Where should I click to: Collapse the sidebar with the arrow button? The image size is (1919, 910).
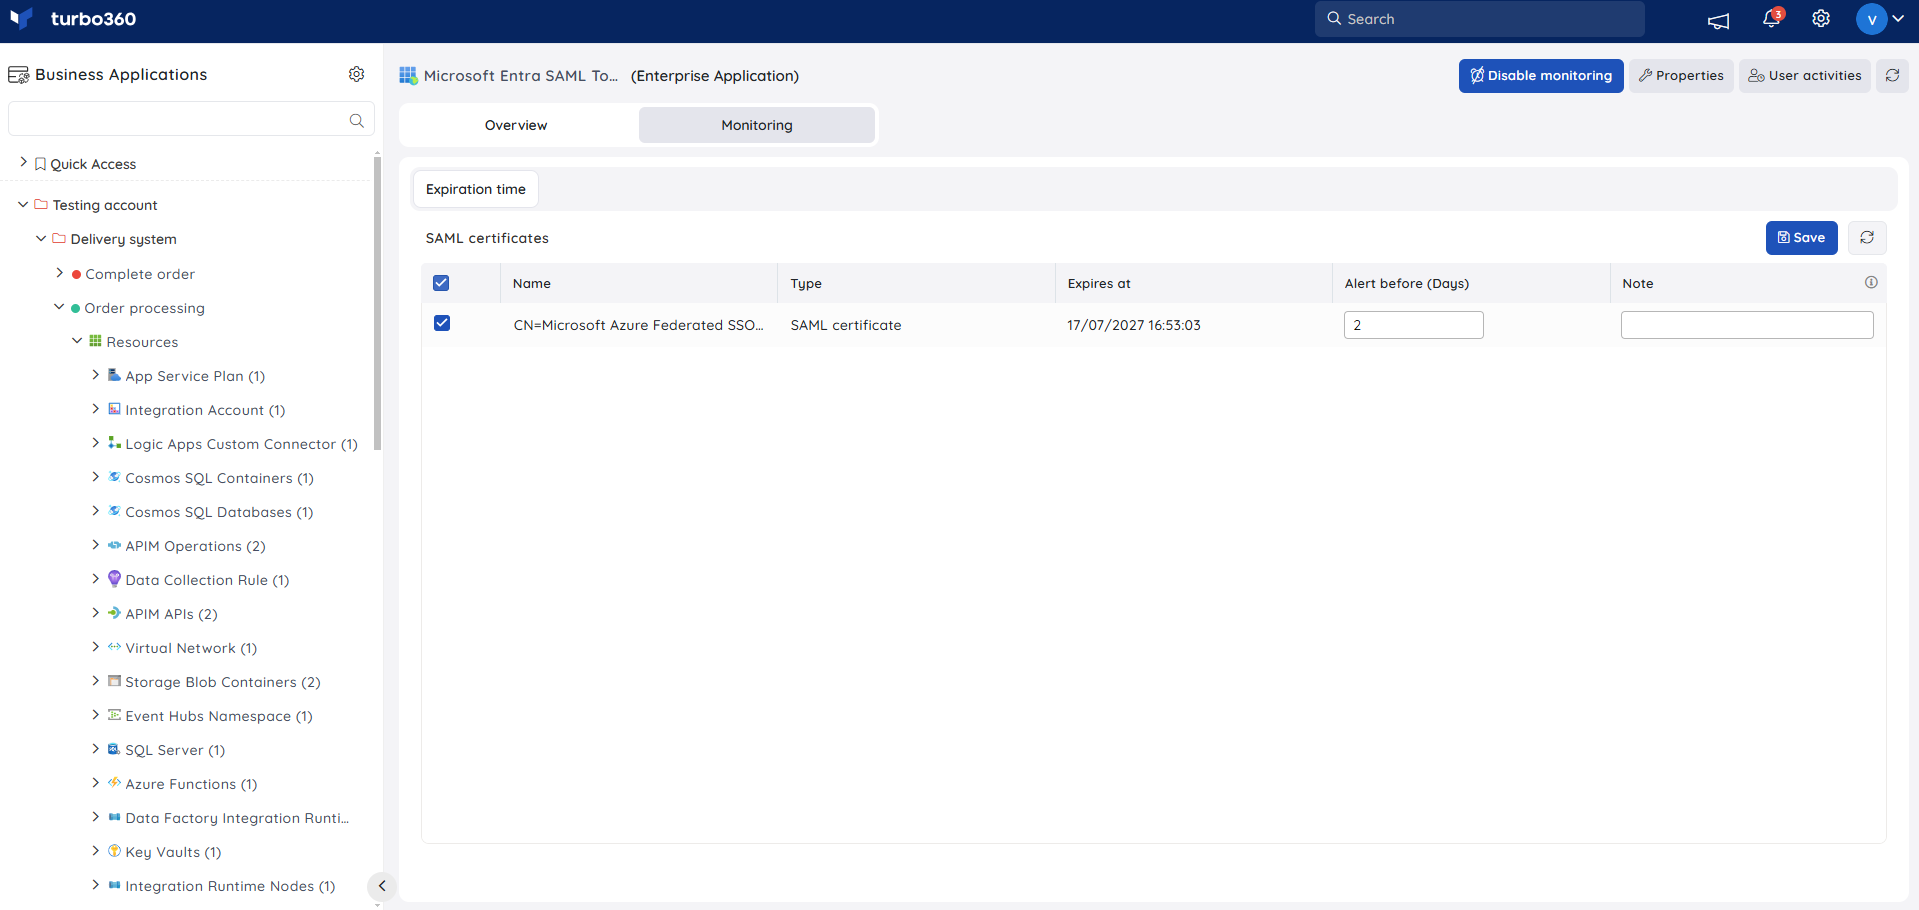point(381,886)
